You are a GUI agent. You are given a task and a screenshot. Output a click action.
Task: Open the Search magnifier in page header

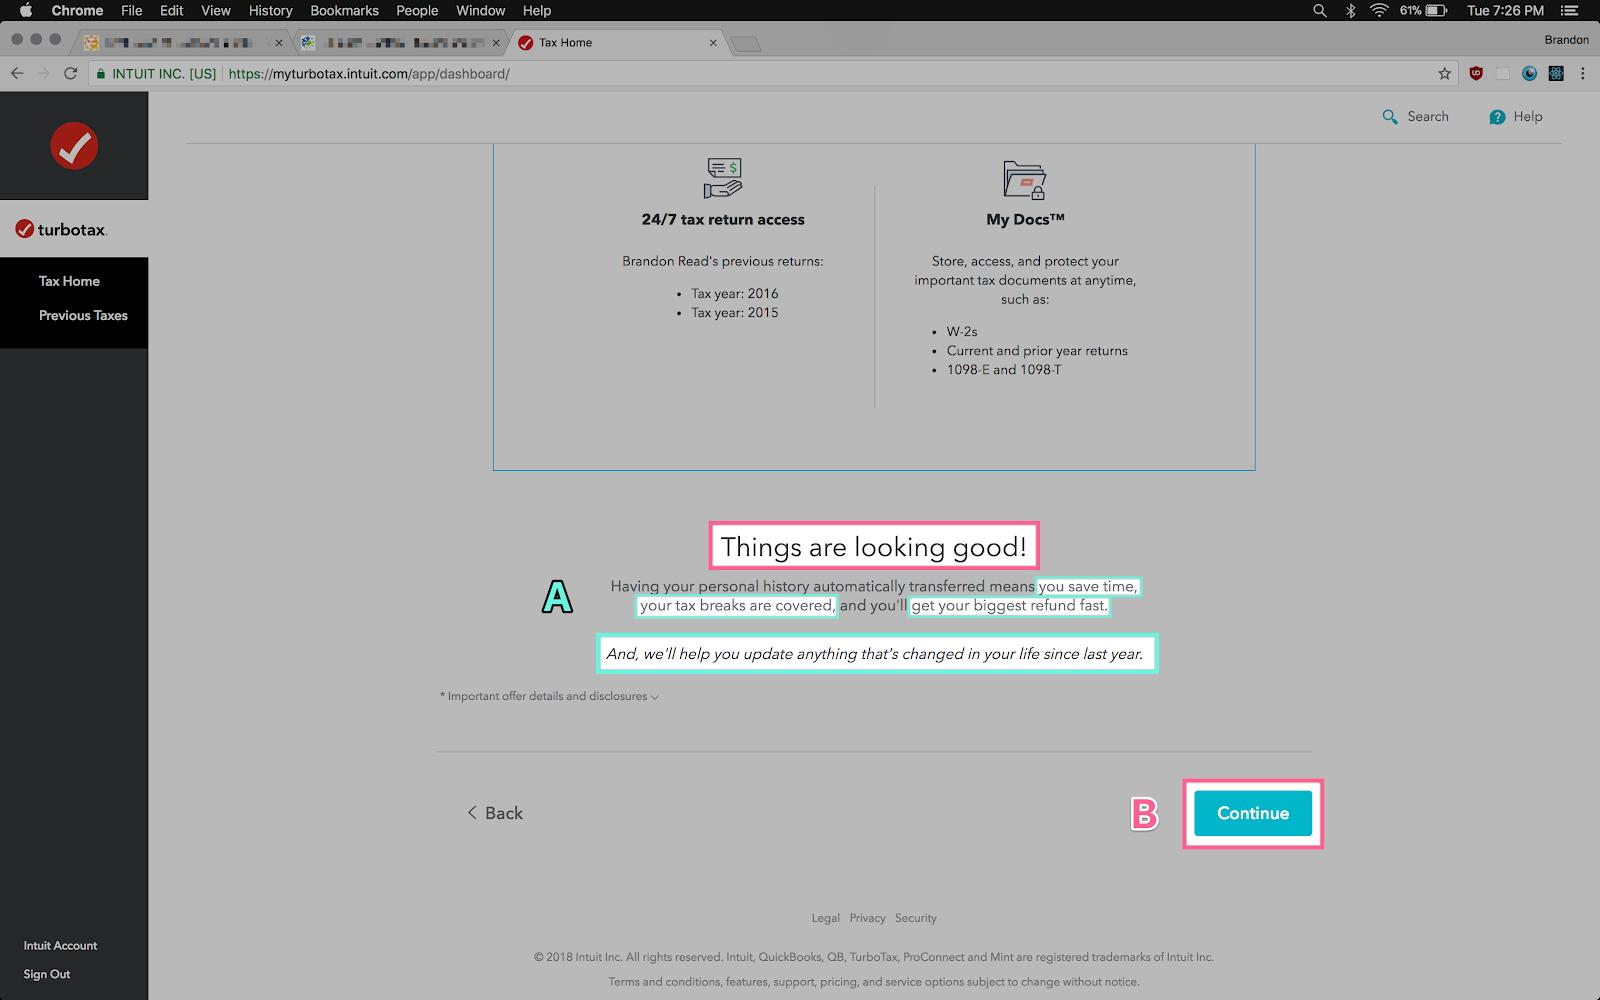coord(1390,117)
